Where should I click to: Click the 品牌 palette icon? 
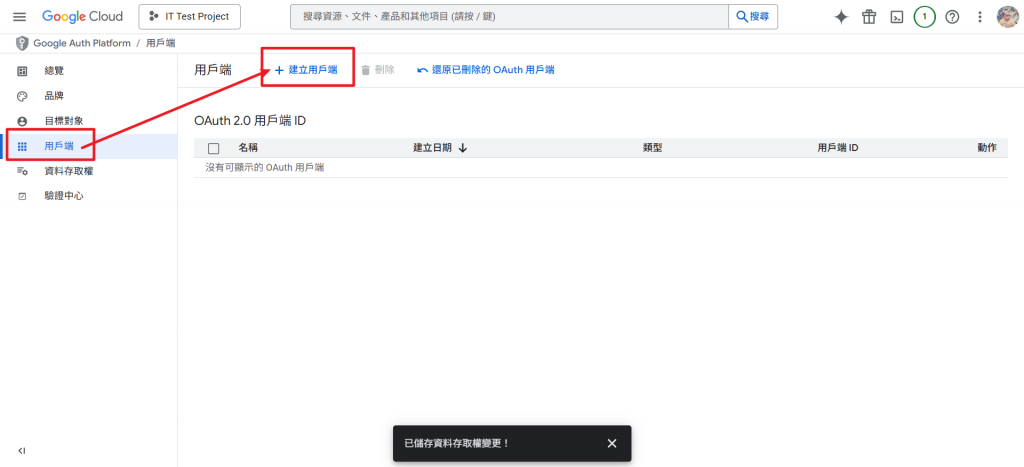(22, 96)
